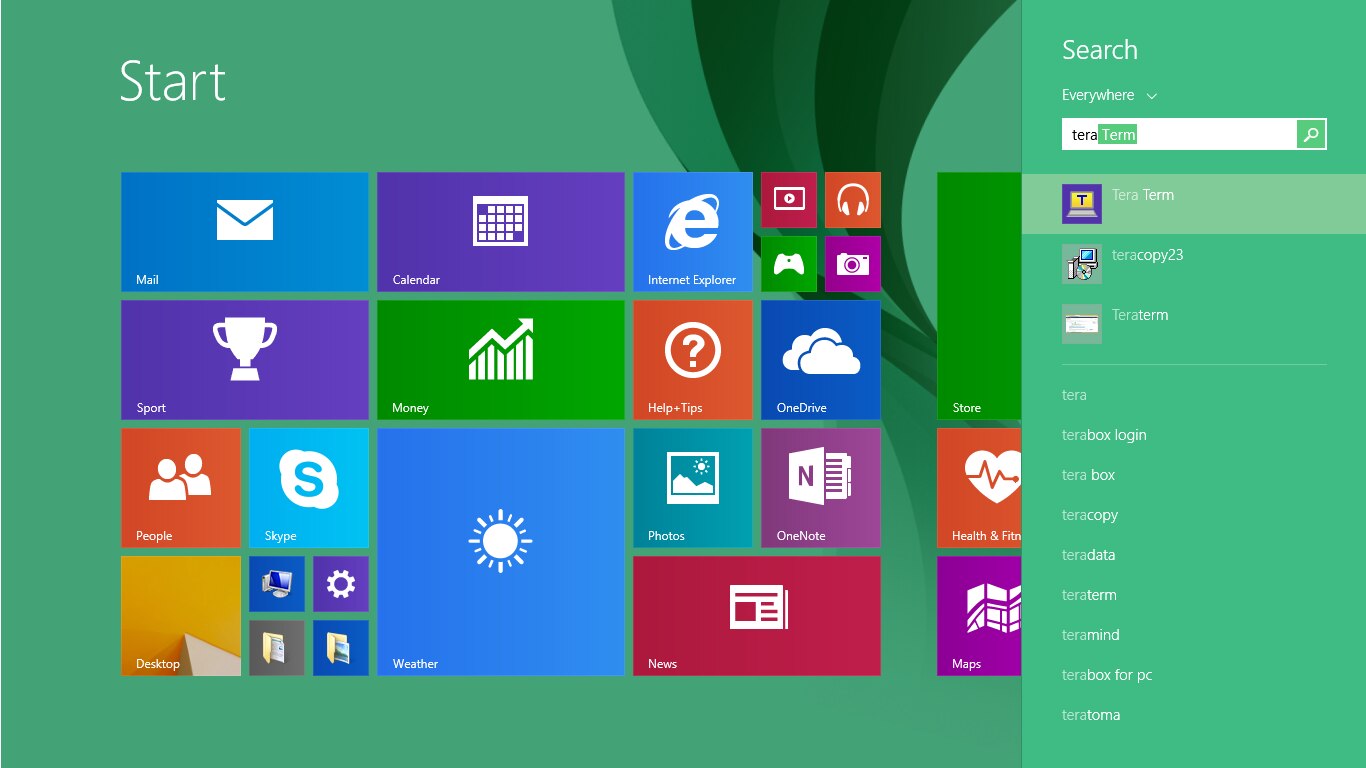The height and width of the screenshot is (768, 1366).
Task: Open the This PC computer tile
Action: tap(277, 584)
